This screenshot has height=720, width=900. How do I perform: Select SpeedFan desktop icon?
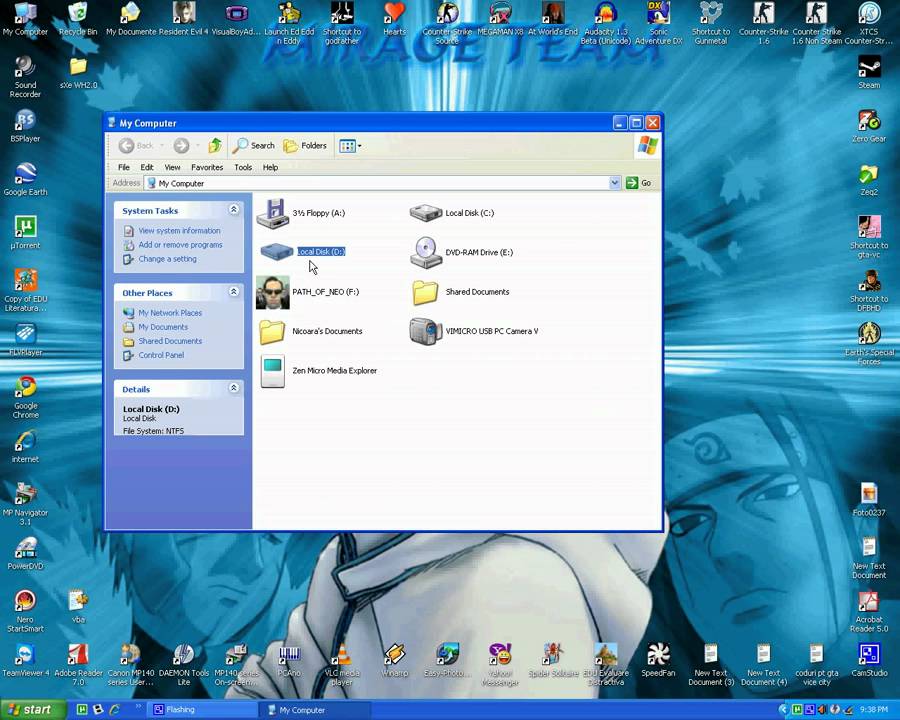click(x=658, y=660)
